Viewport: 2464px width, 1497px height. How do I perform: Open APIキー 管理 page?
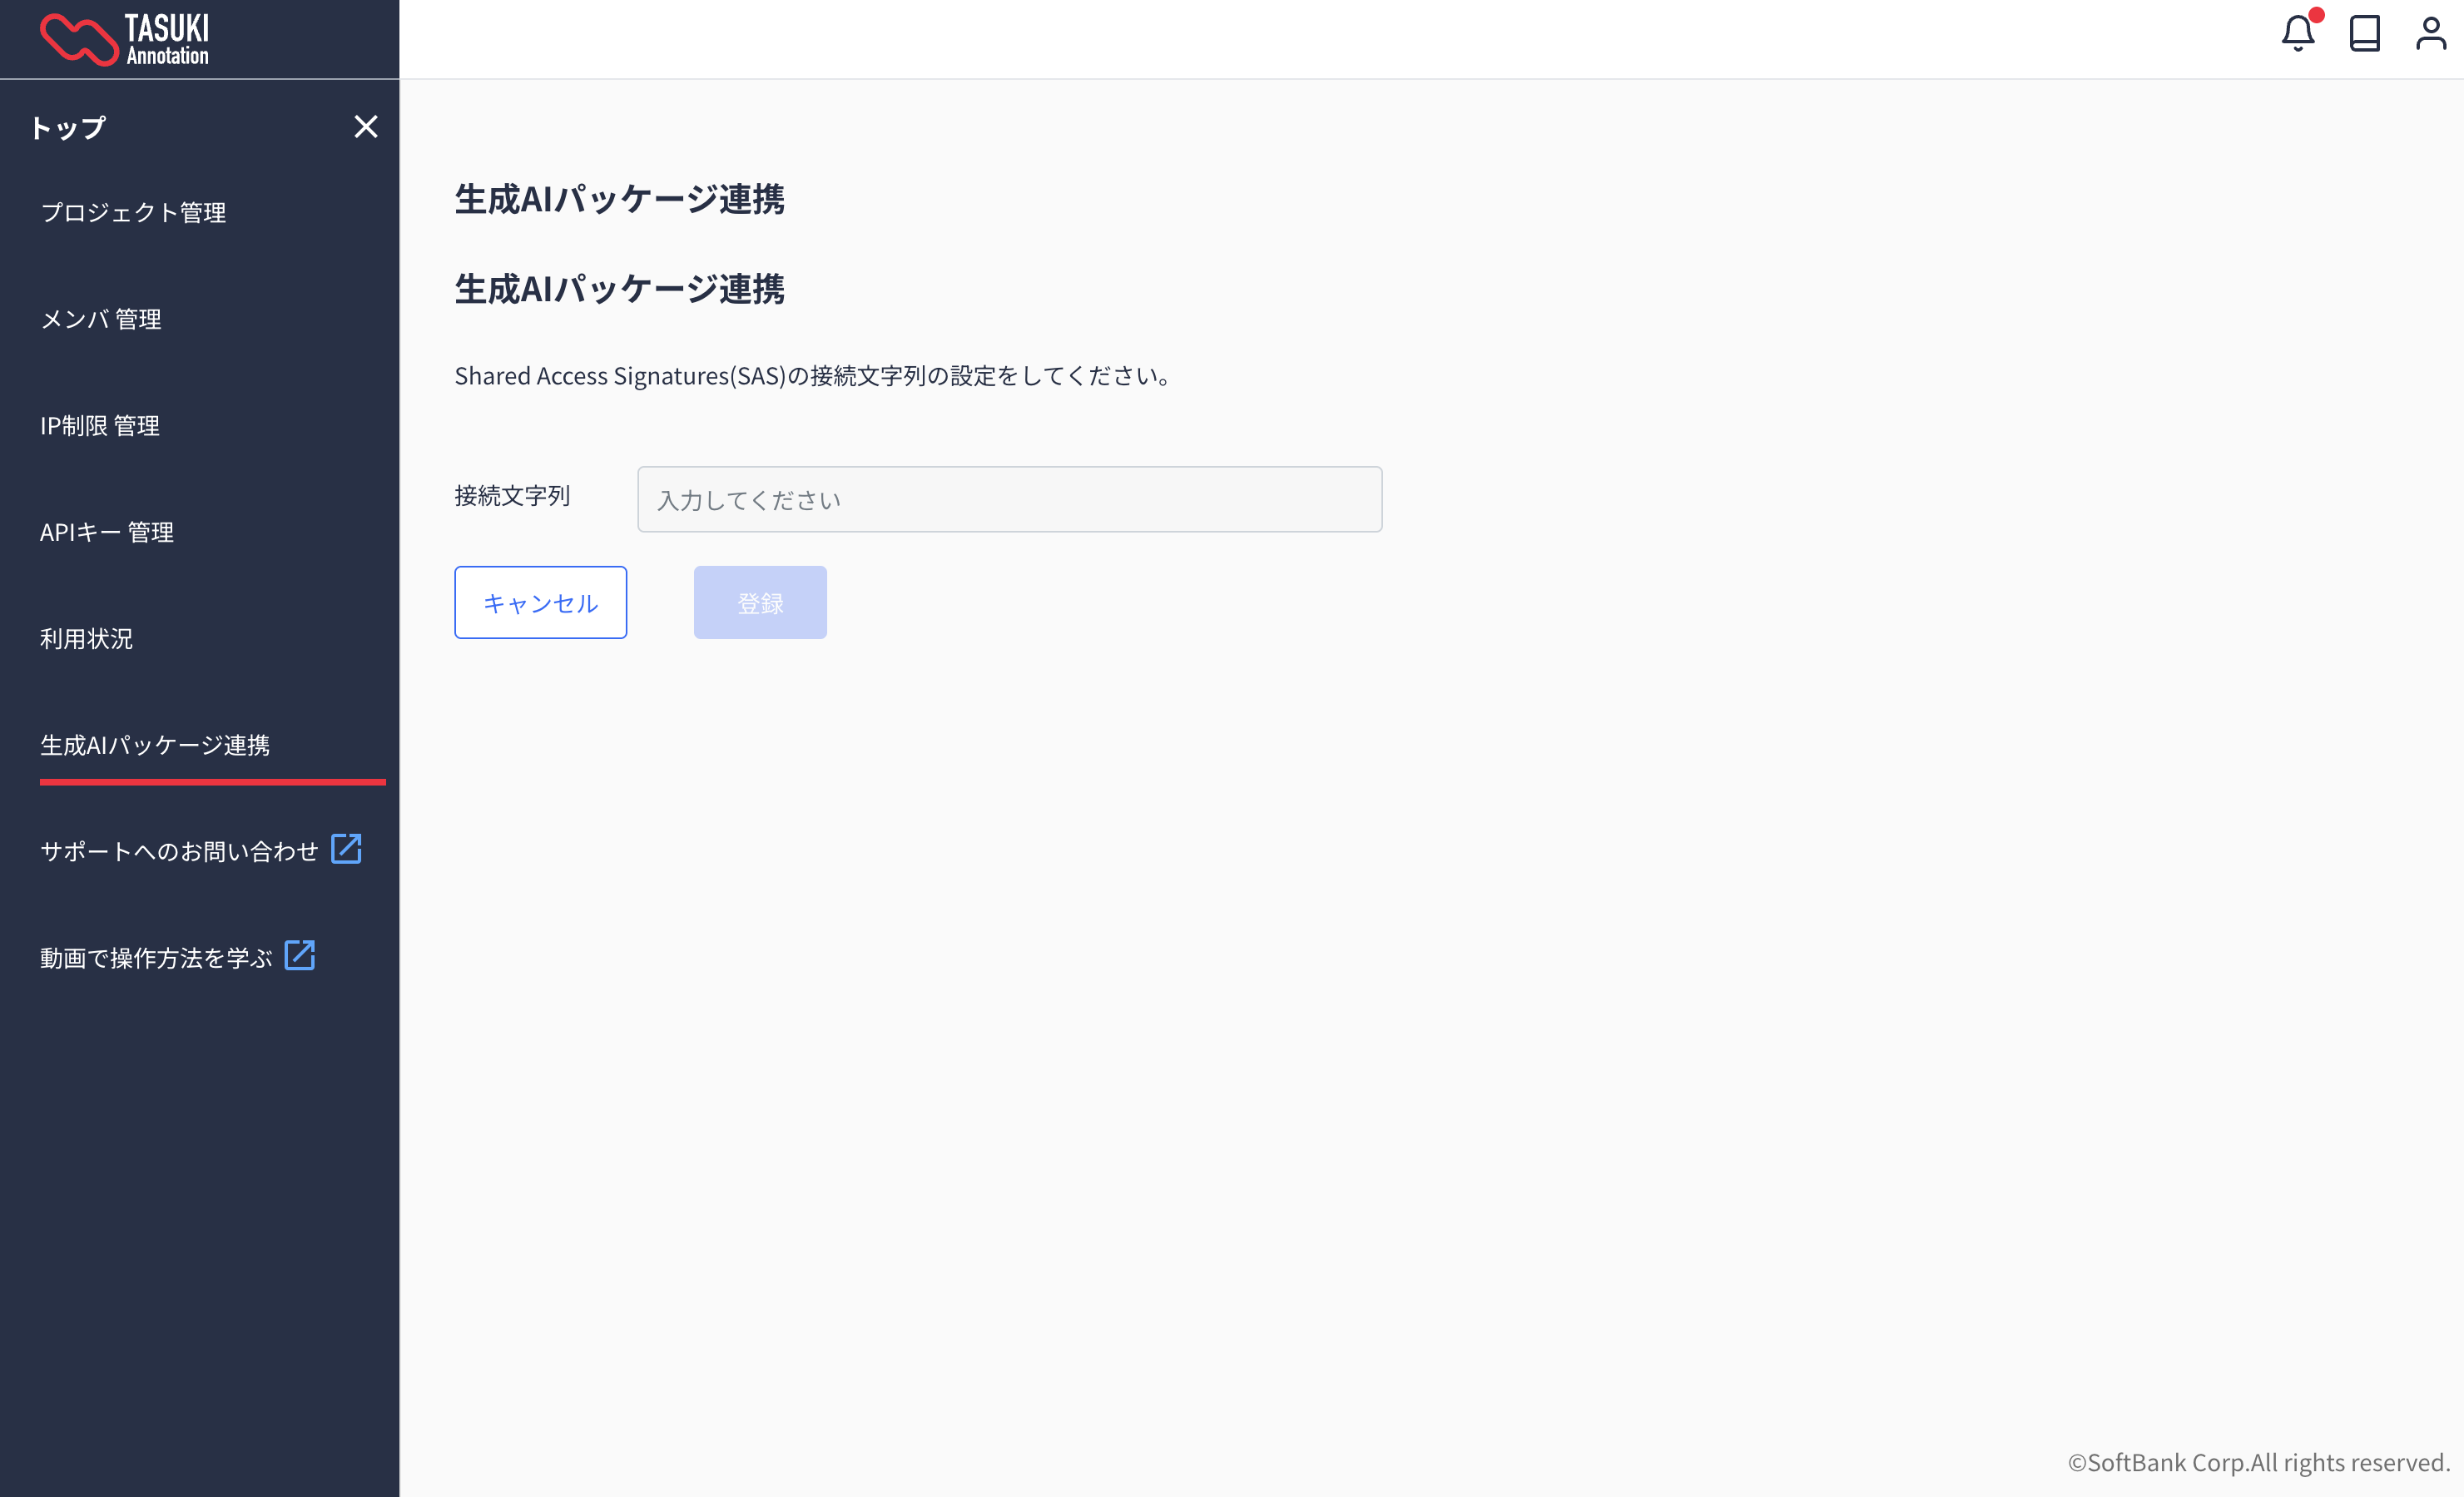click(x=107, y=532)
